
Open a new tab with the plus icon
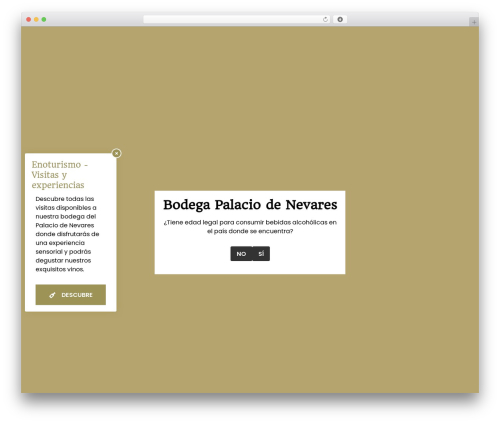pos(474,22)
